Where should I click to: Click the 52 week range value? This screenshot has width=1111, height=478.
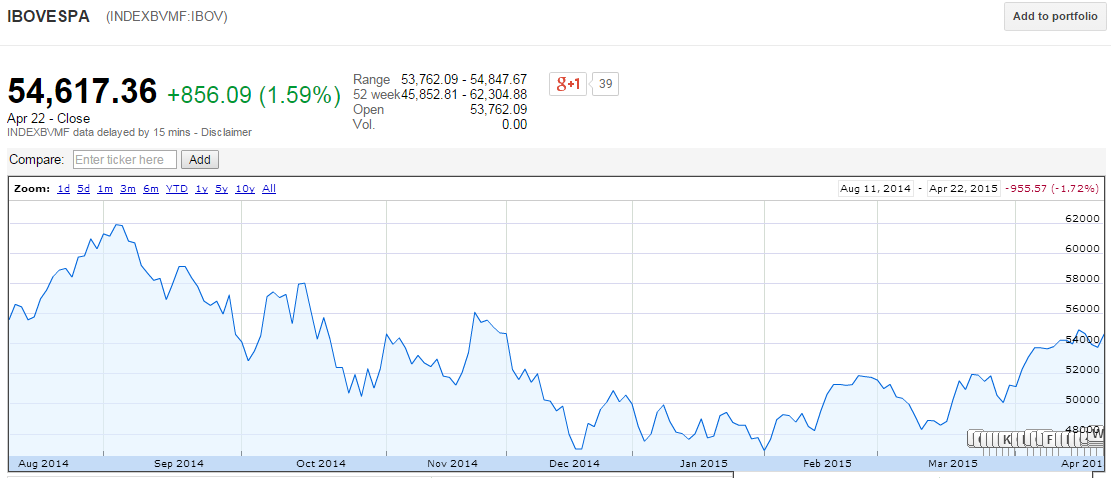point(463,95)
